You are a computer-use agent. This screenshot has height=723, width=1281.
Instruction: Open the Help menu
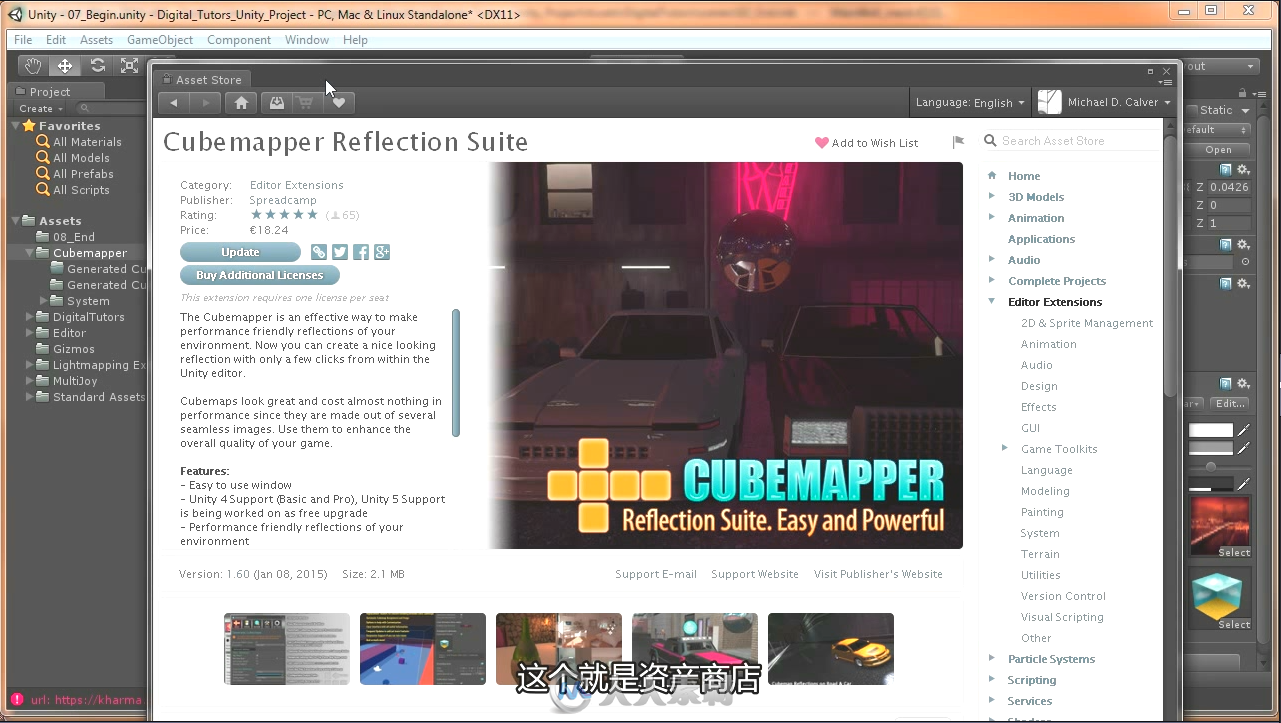tap(355, 40)
